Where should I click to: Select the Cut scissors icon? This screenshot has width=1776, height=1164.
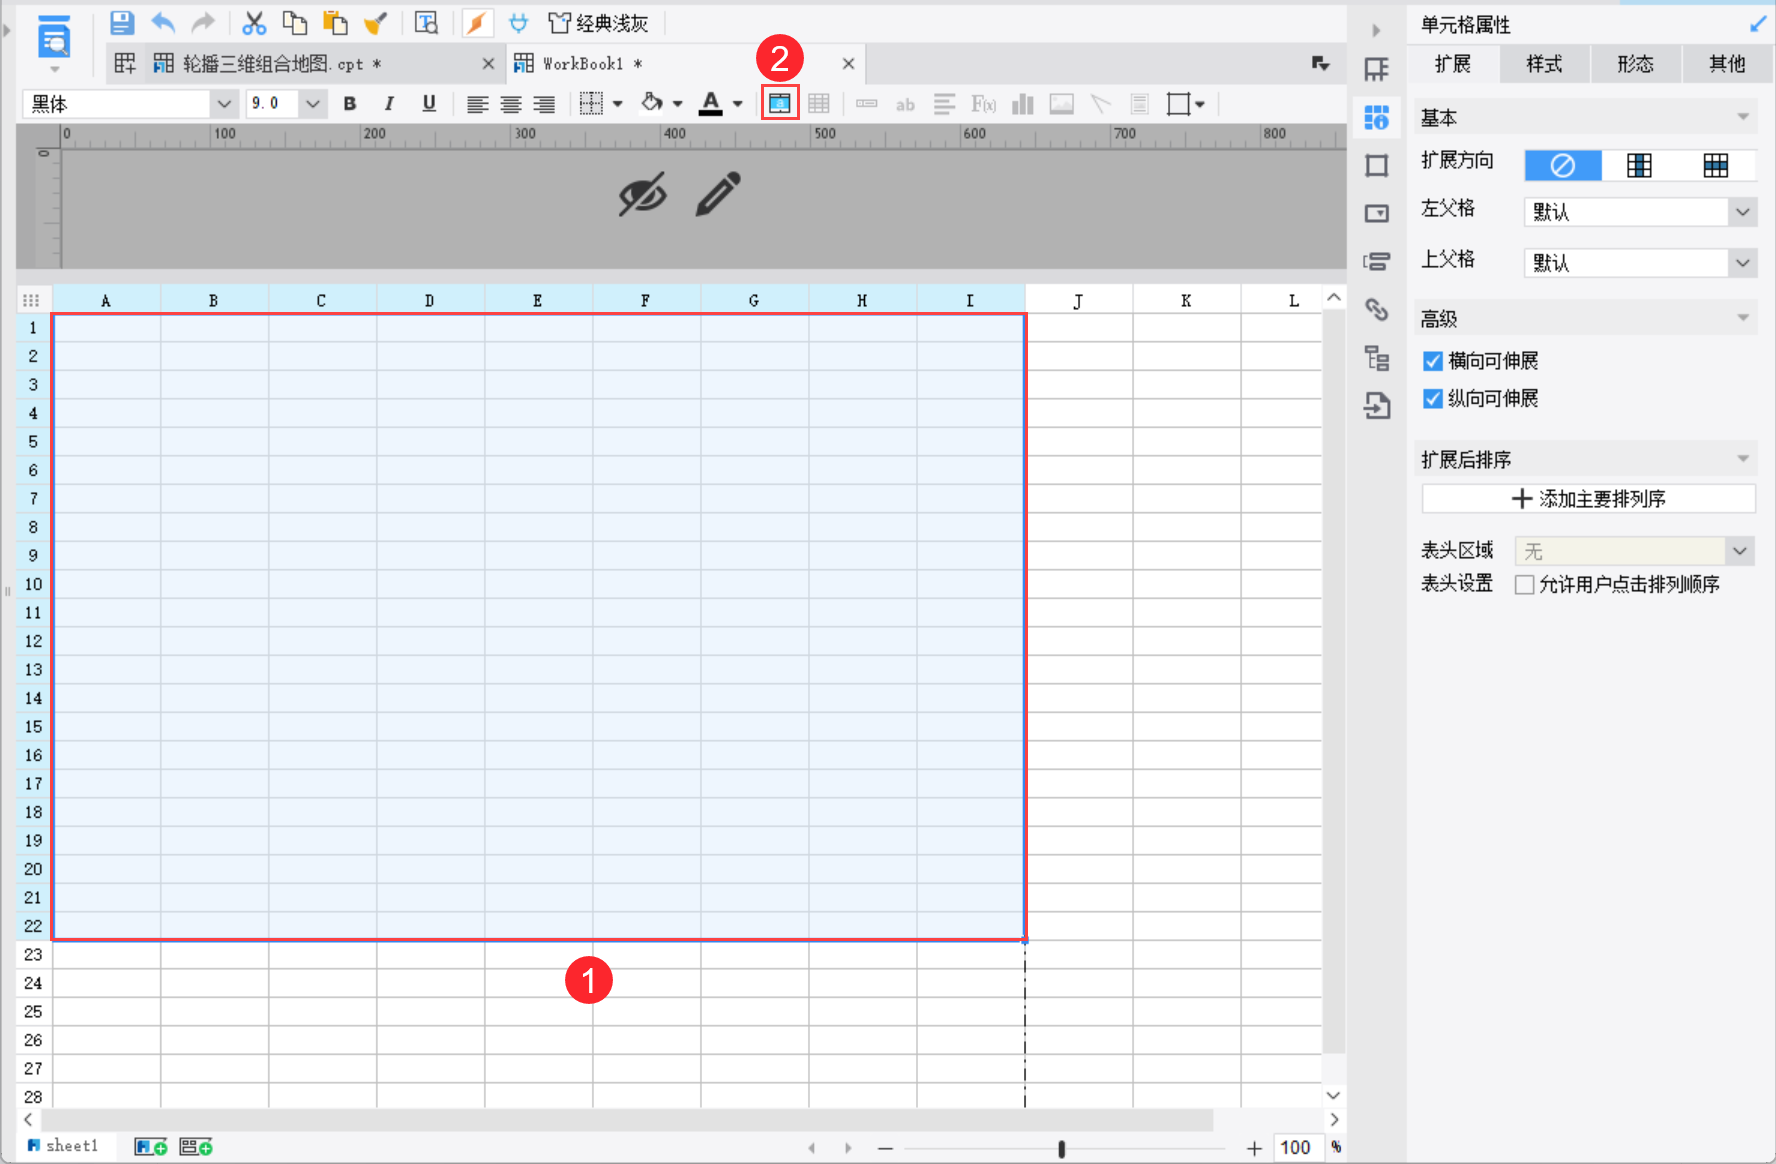pos(254,23)
